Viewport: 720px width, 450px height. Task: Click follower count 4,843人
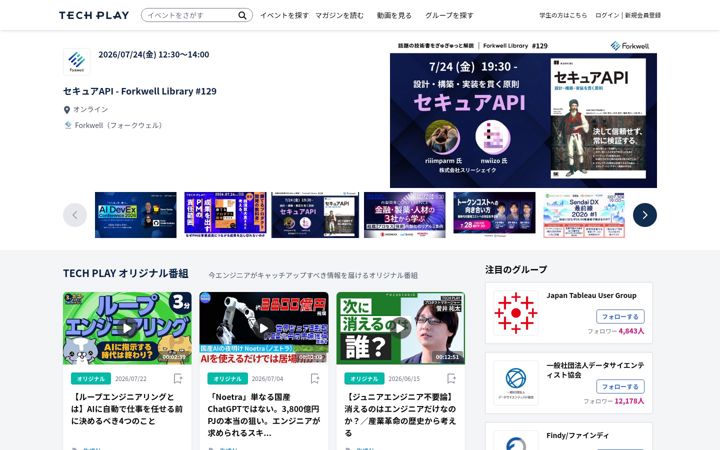[x=631, y=331]
